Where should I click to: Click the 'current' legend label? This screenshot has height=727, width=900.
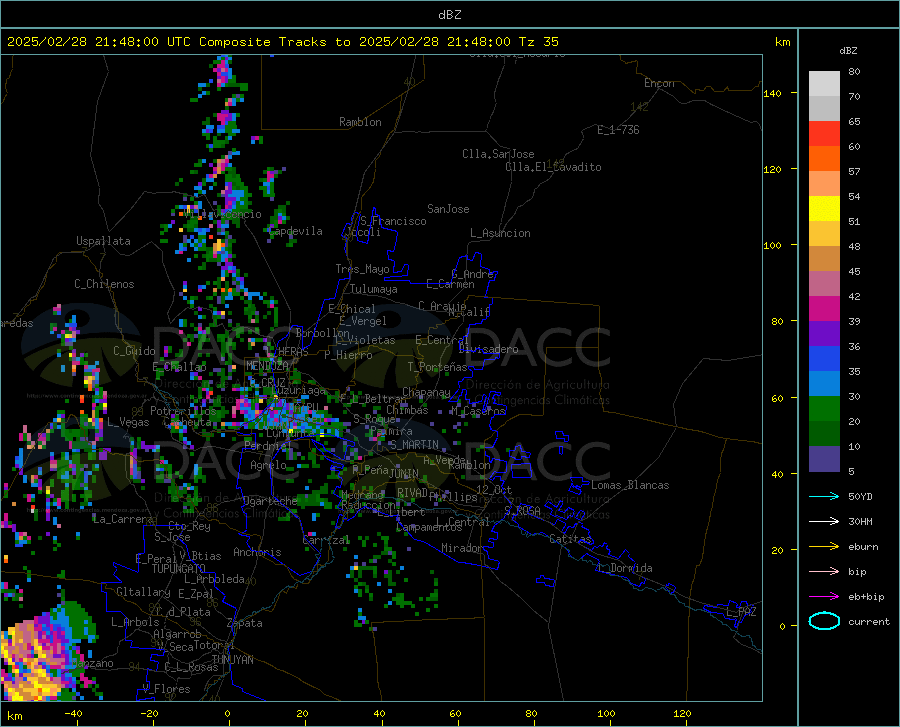(869, 621)
